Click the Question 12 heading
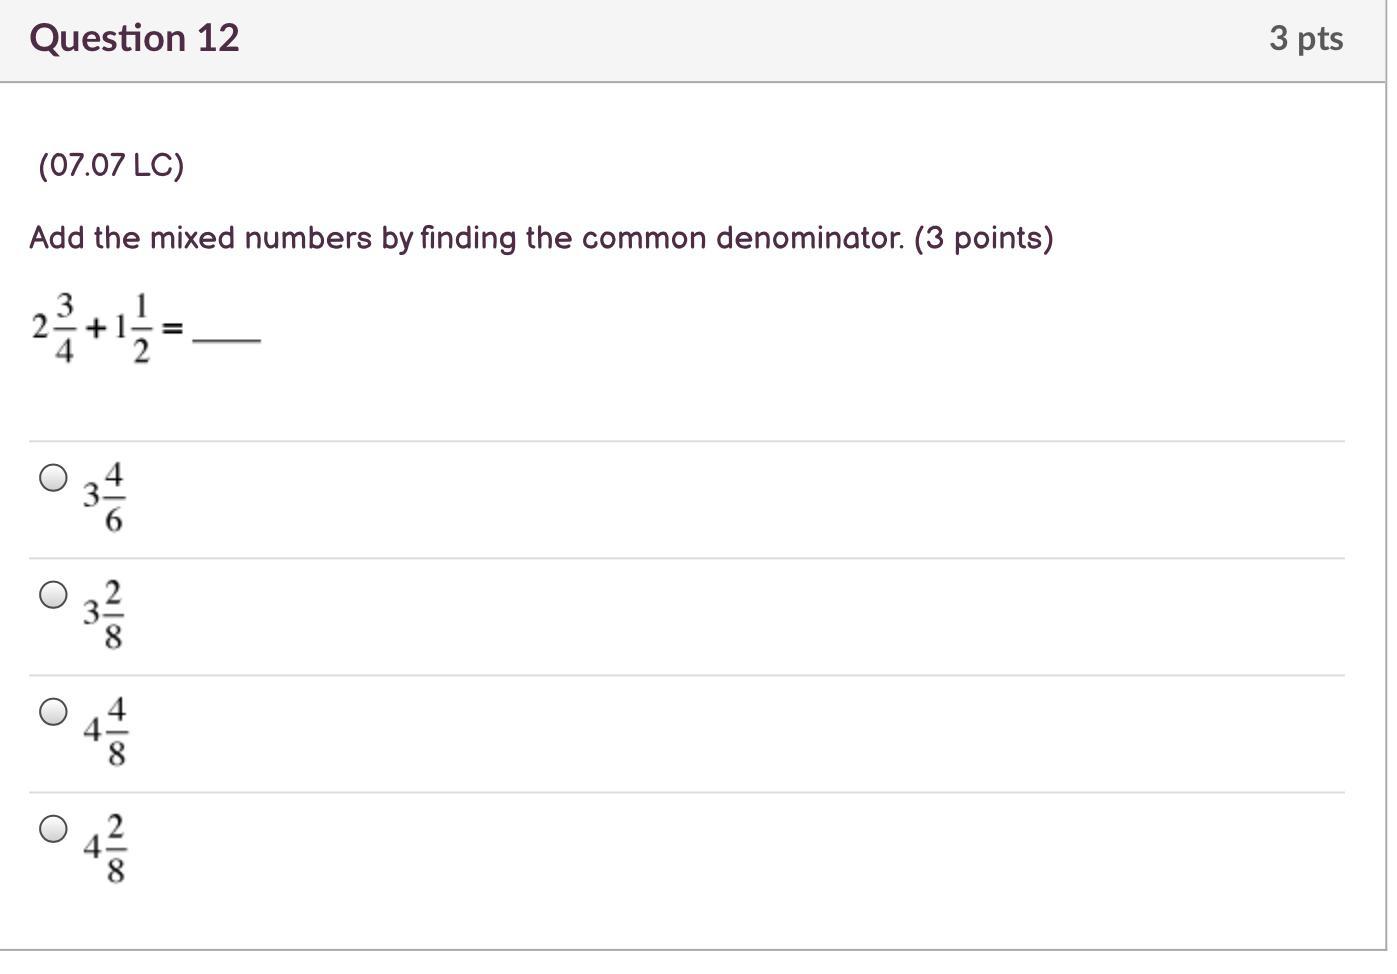The height and width of the screenshot is (974, 1397). [x=135, y=38]
